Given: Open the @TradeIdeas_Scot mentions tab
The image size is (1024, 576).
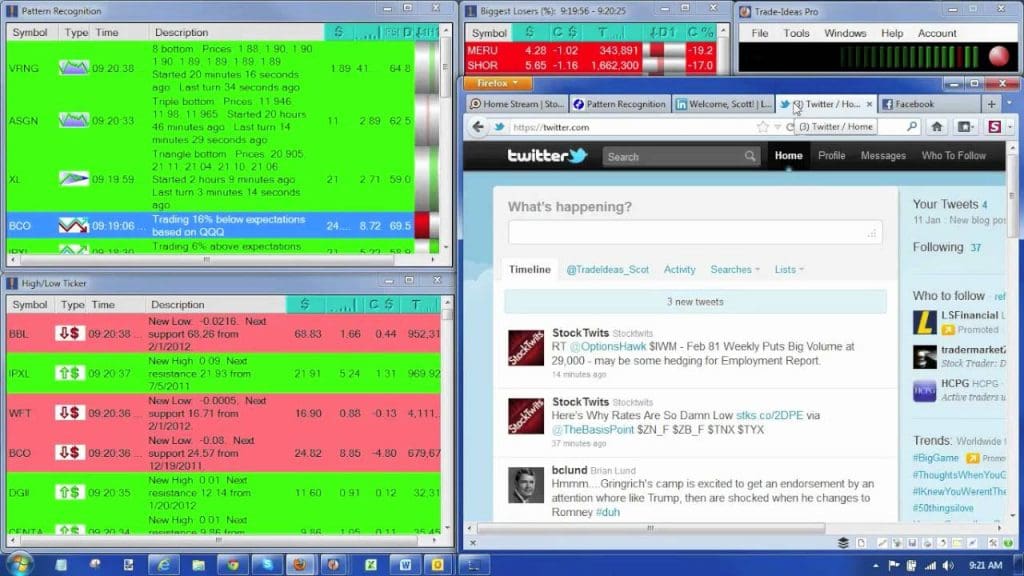Looking at the screenshot, I should tap(607, 269).
